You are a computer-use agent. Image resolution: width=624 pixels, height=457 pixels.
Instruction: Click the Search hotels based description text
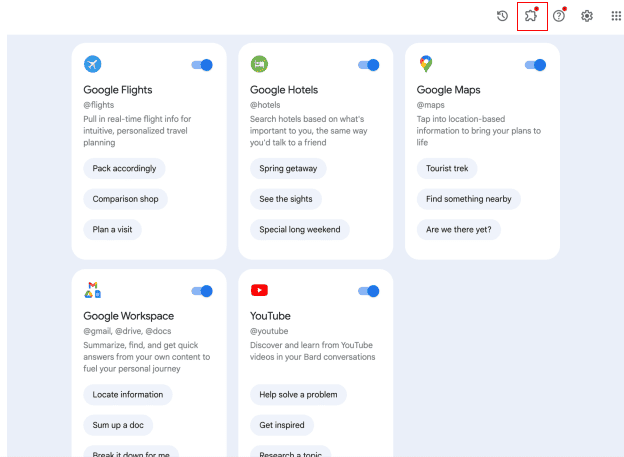(309, 131)
